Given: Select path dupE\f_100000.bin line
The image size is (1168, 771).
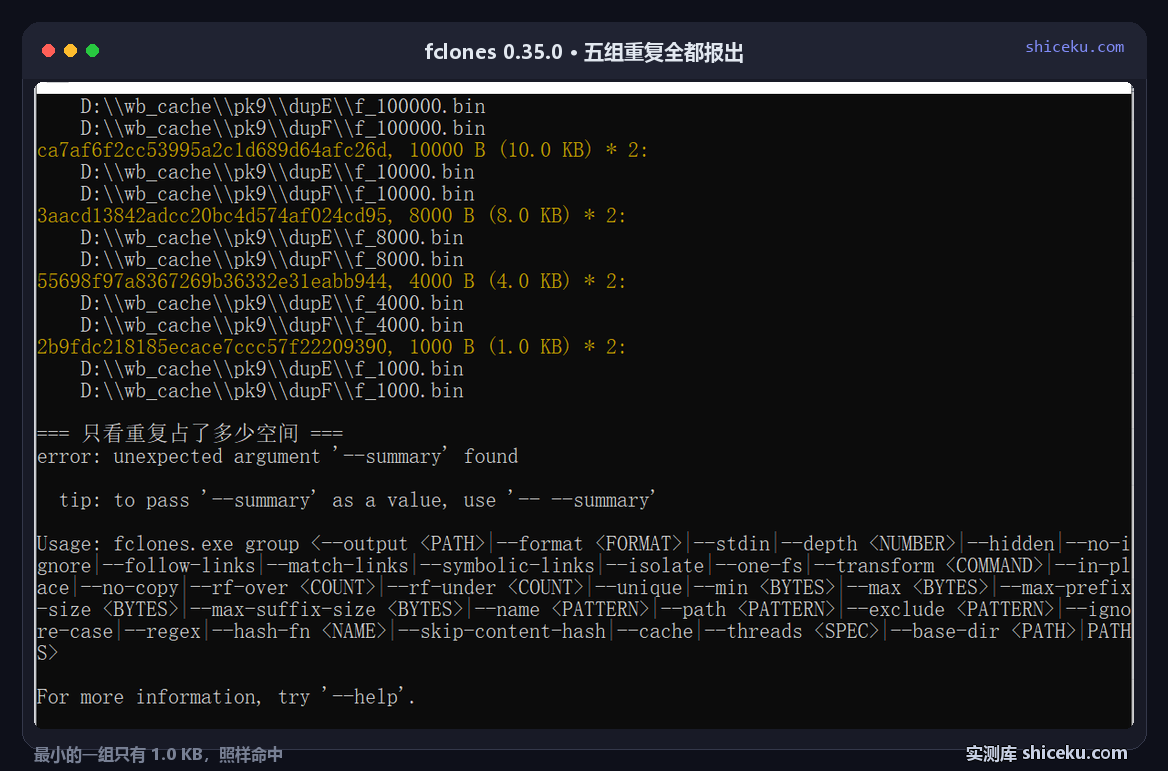Looking at the screenshot, I should tap(282, 106).
